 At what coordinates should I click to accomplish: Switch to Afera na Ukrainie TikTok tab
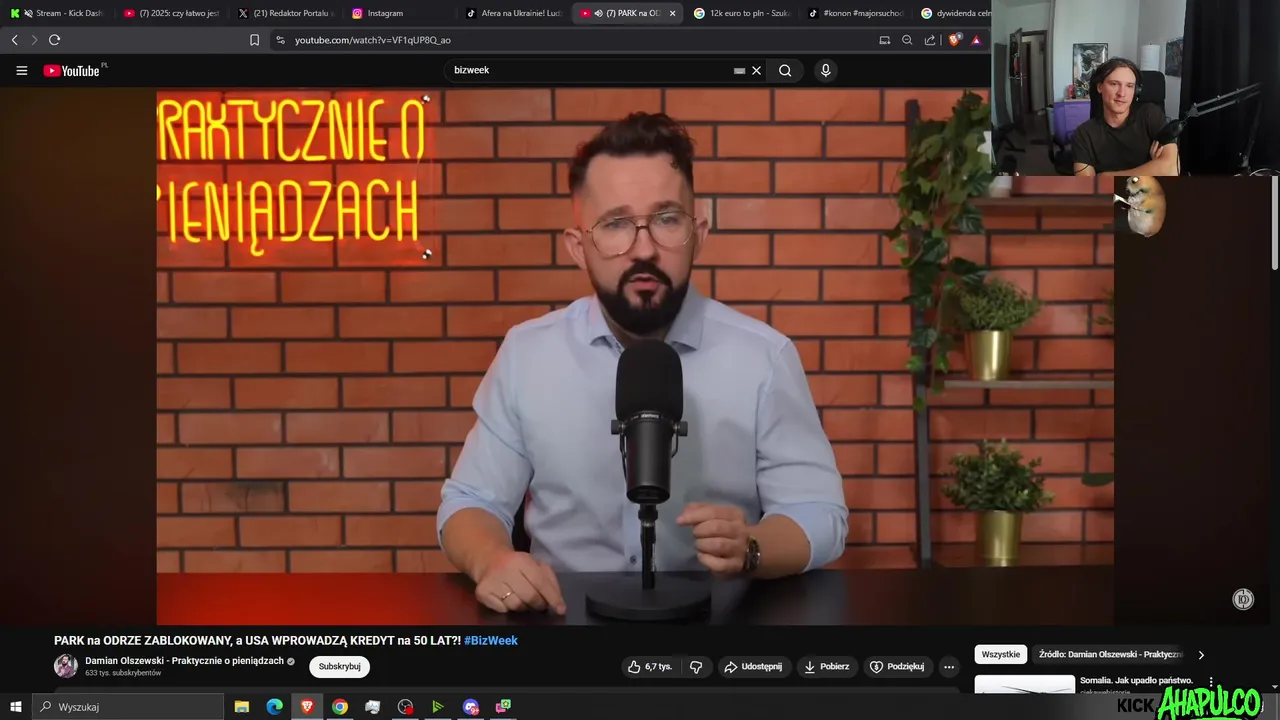514,13
